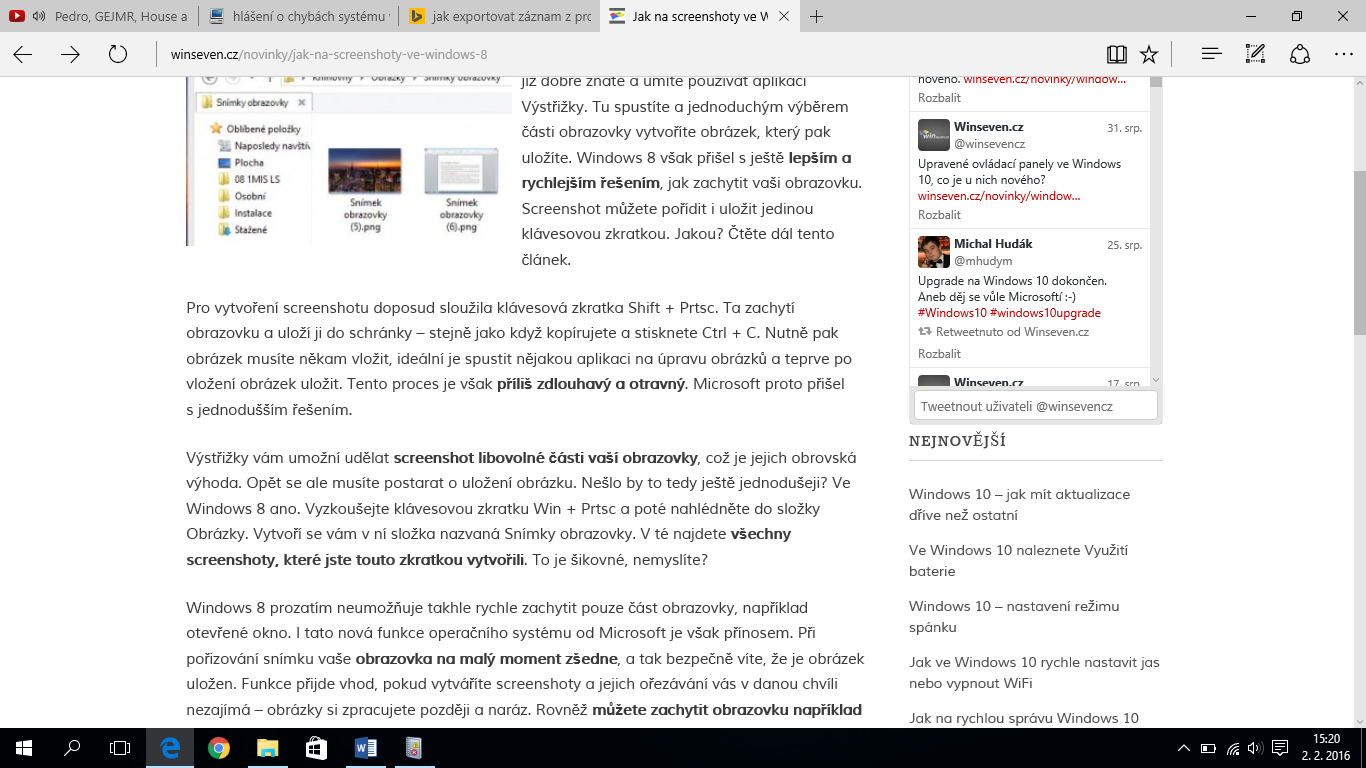1366x768 pixels.
Task: Open the volume control tray icon
Action: (x=1255, y=748)
